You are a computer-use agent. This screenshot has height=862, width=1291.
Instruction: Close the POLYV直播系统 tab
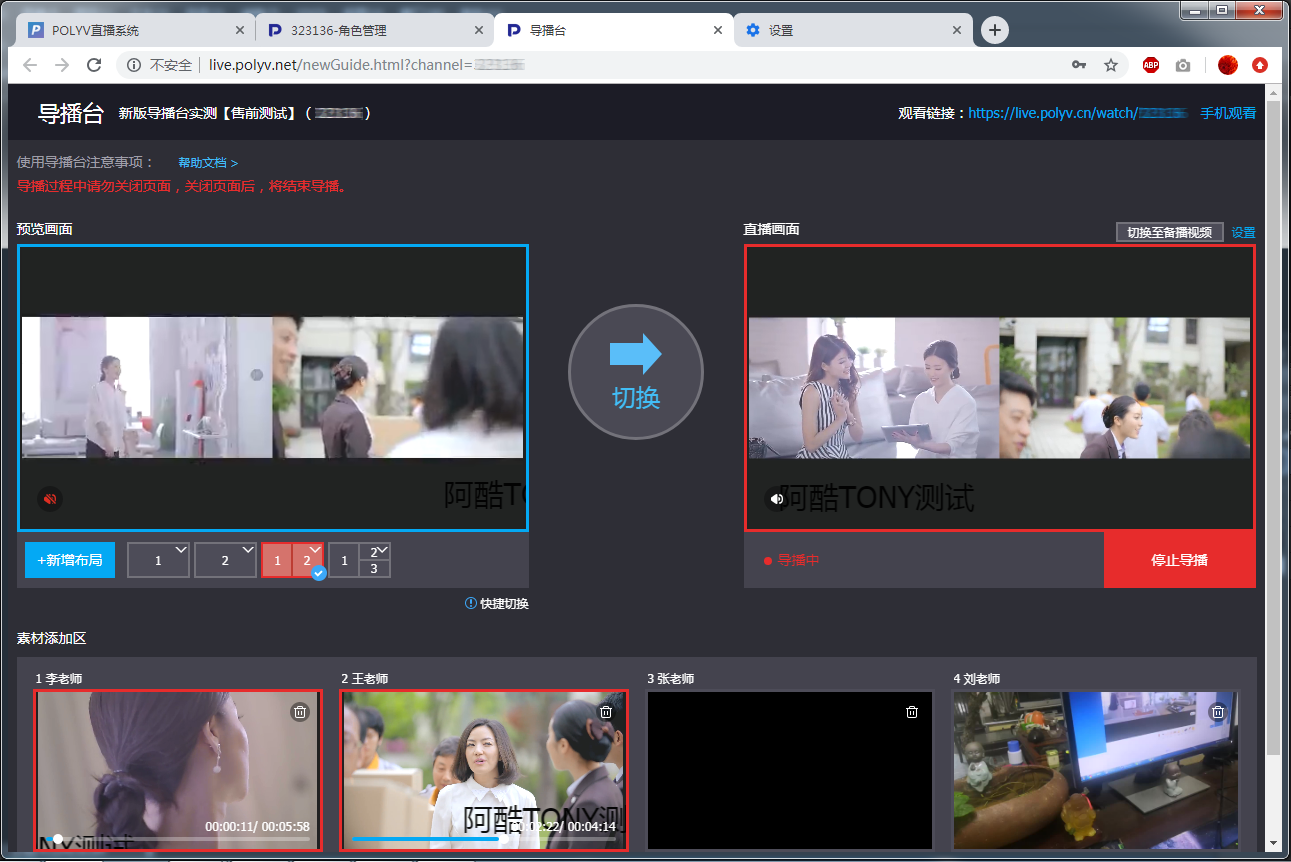(240, 30)
